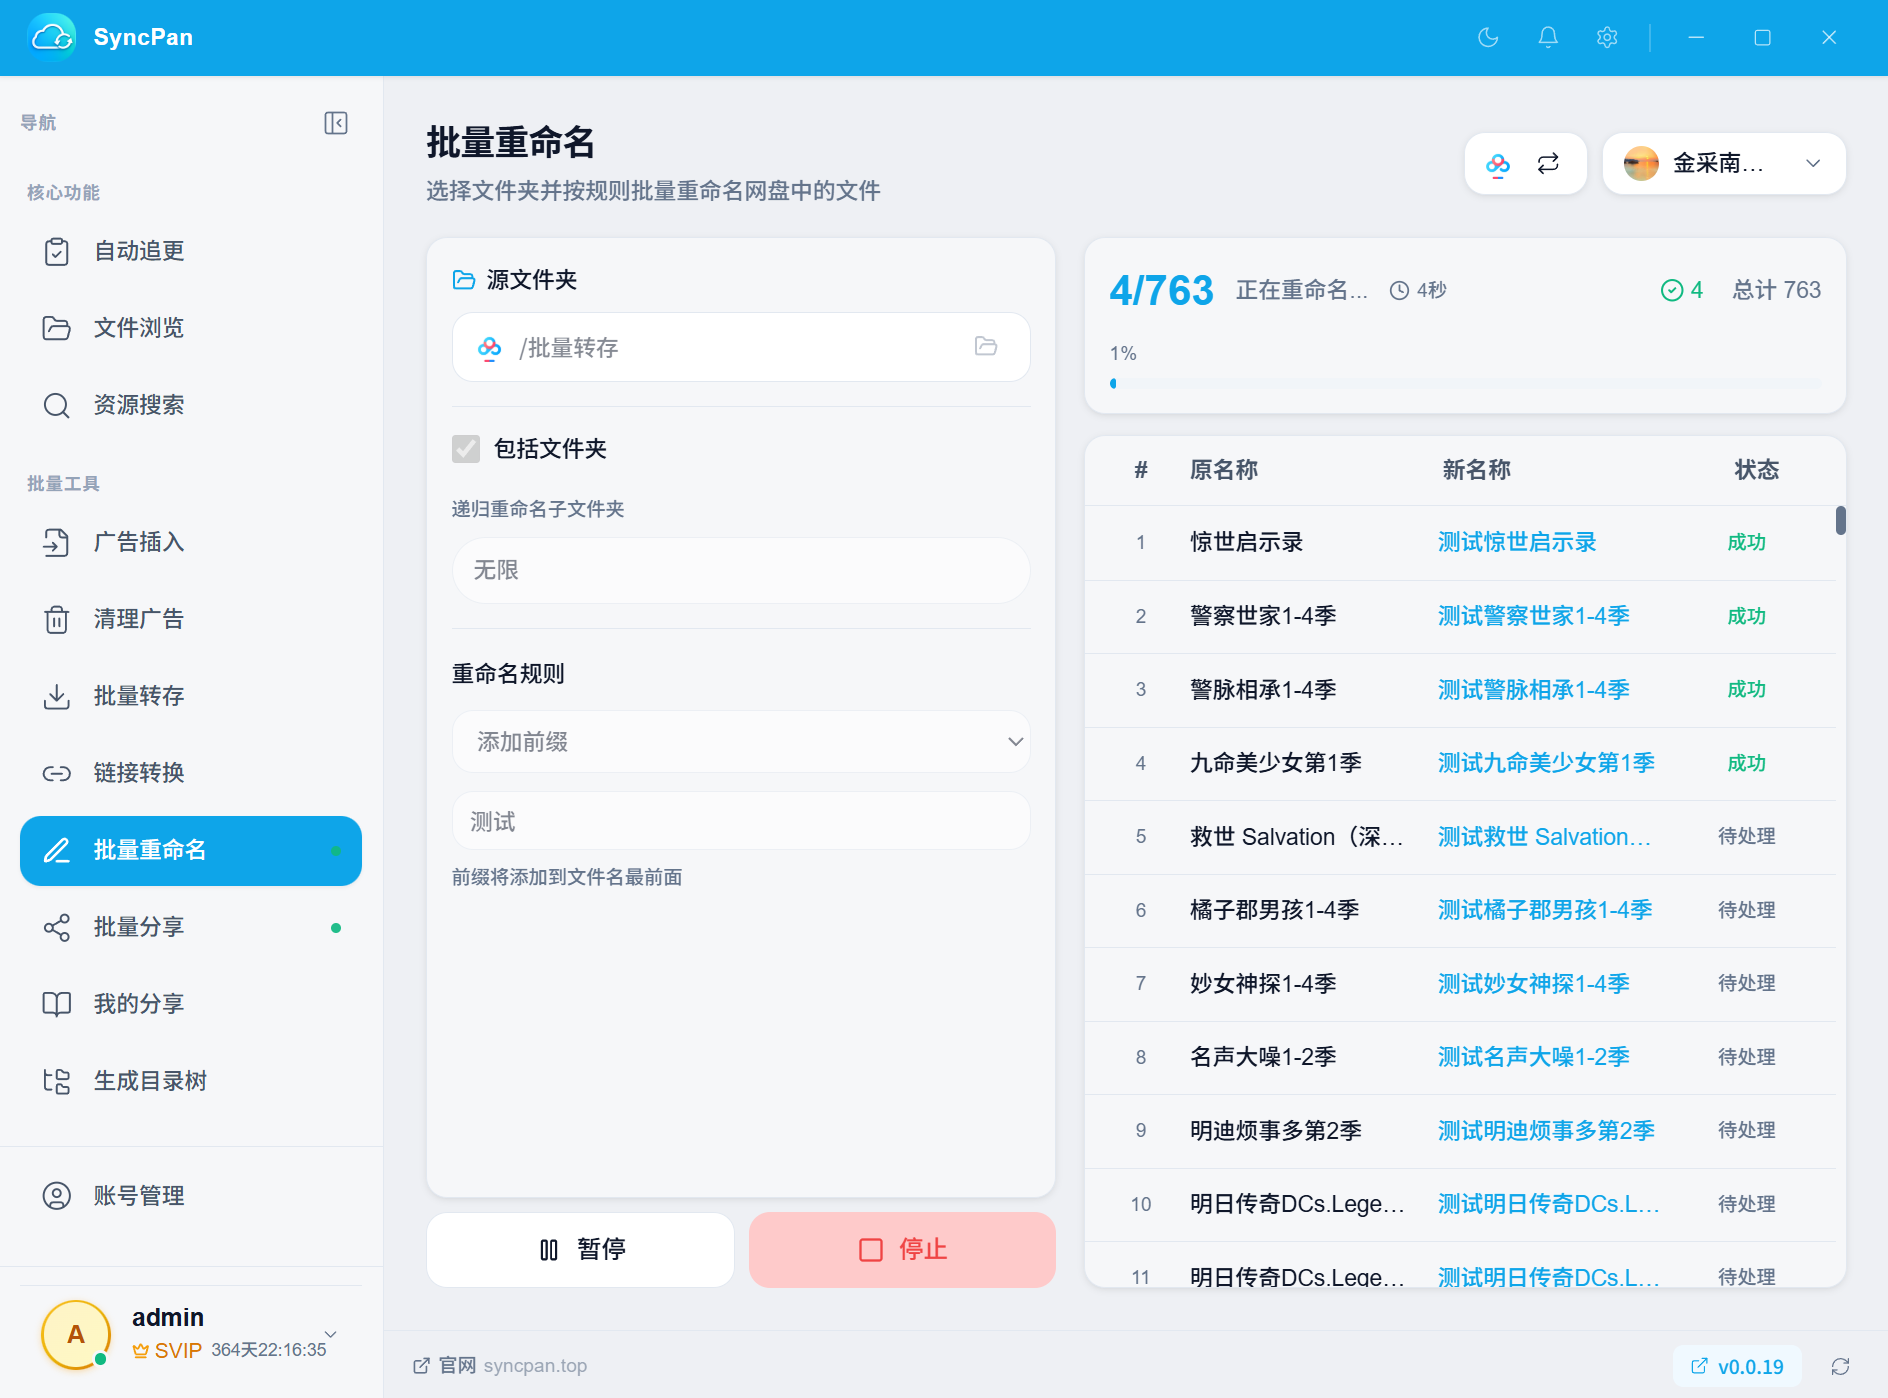Screen dimensions: 1888x1398
Task: Open 自动追更 in sidebar
Action: tap(191, 252)
